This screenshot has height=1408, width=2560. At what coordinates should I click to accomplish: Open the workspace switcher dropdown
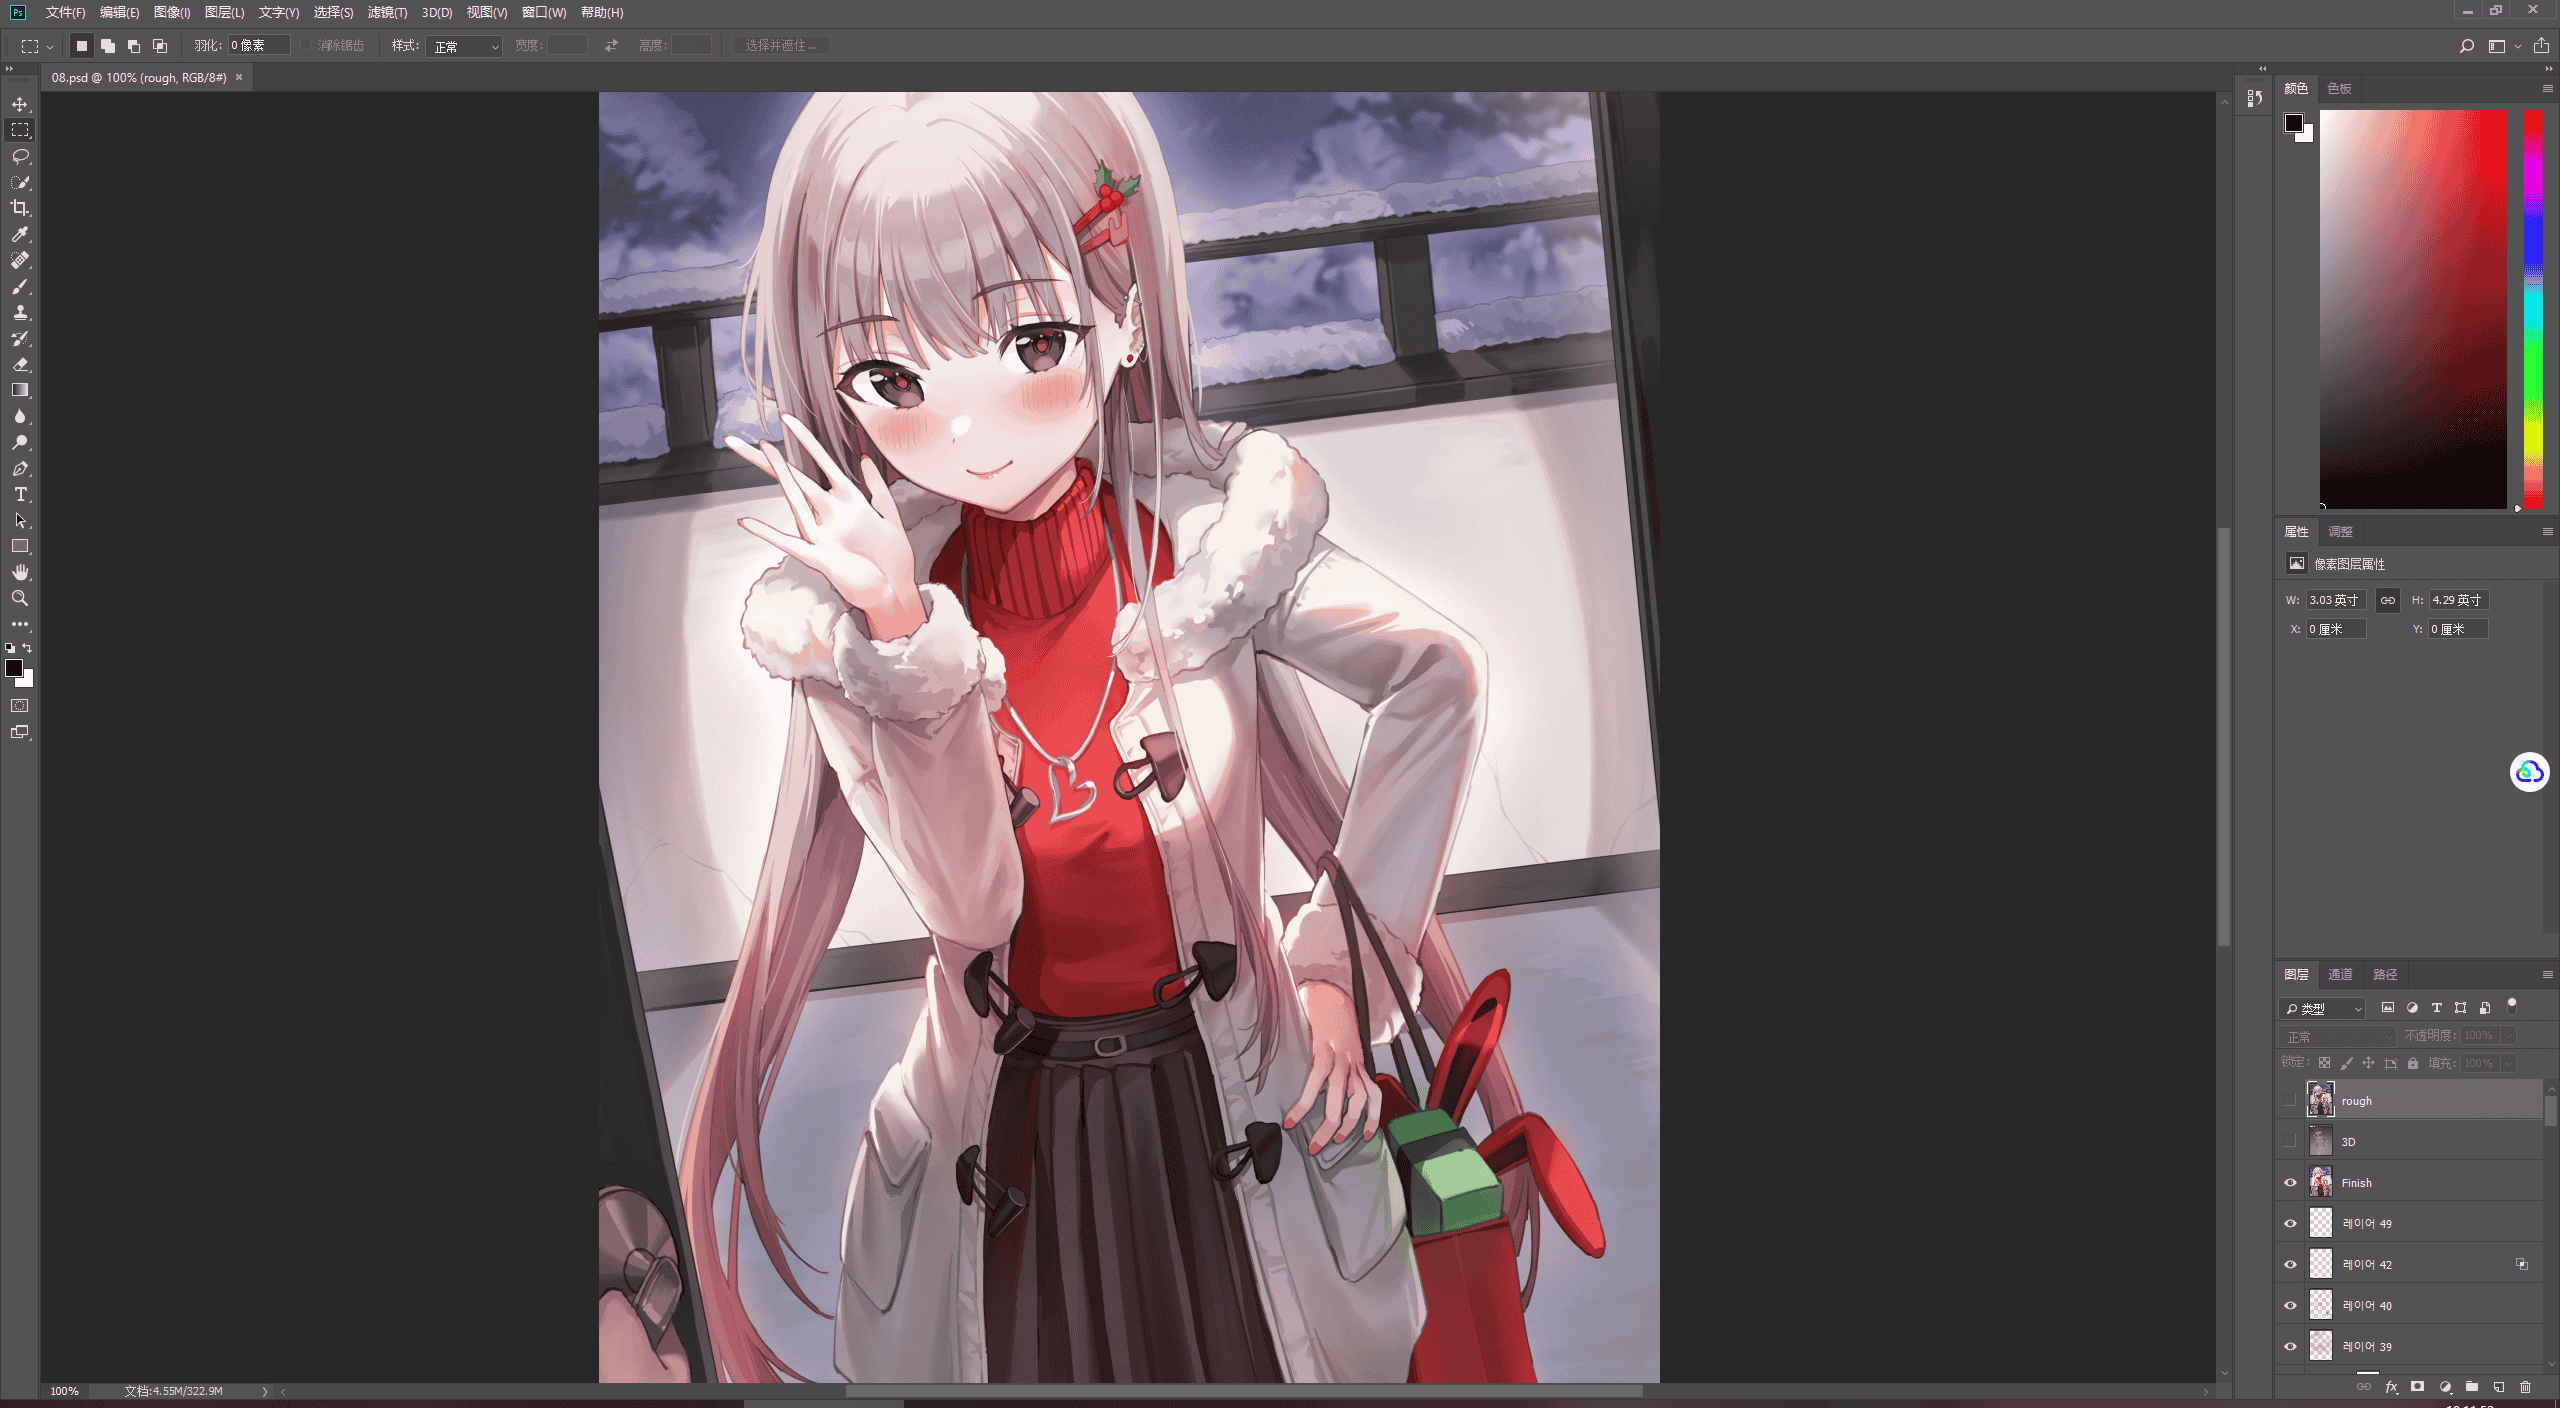click(x=2503, y=46)
